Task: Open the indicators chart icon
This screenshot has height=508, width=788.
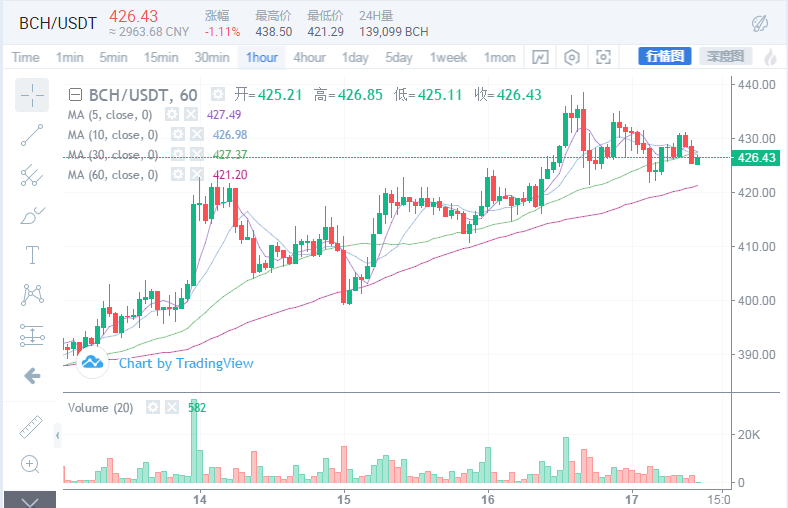Action: click(540, 57)
